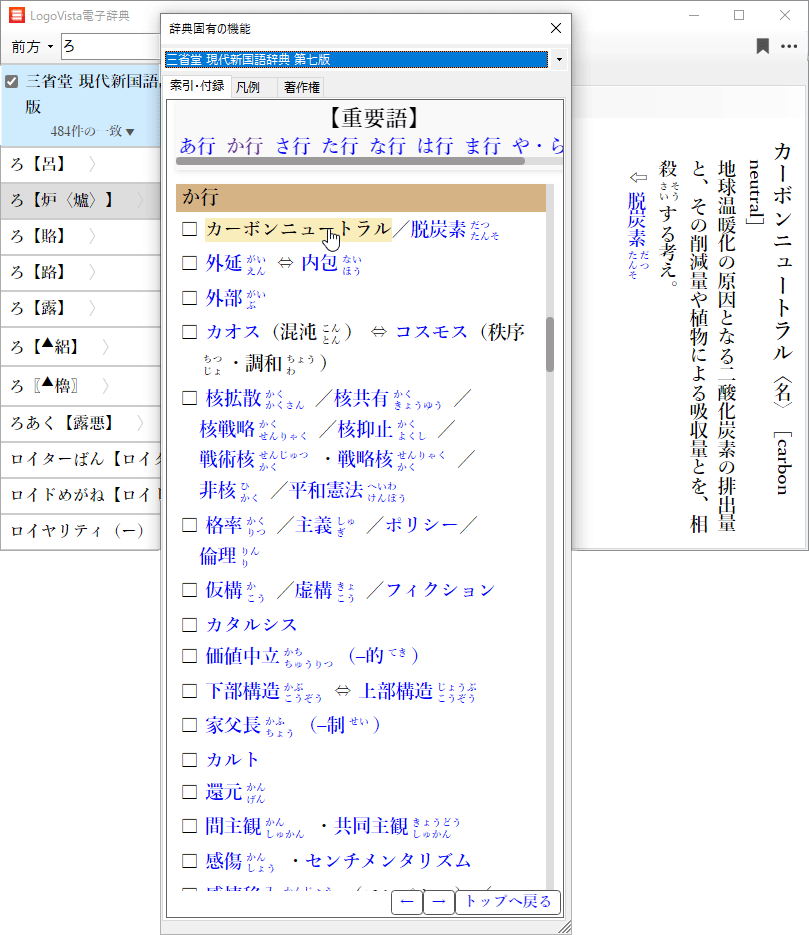
Task: Tick the checkbox beside カルト
Action: point(189,759)
